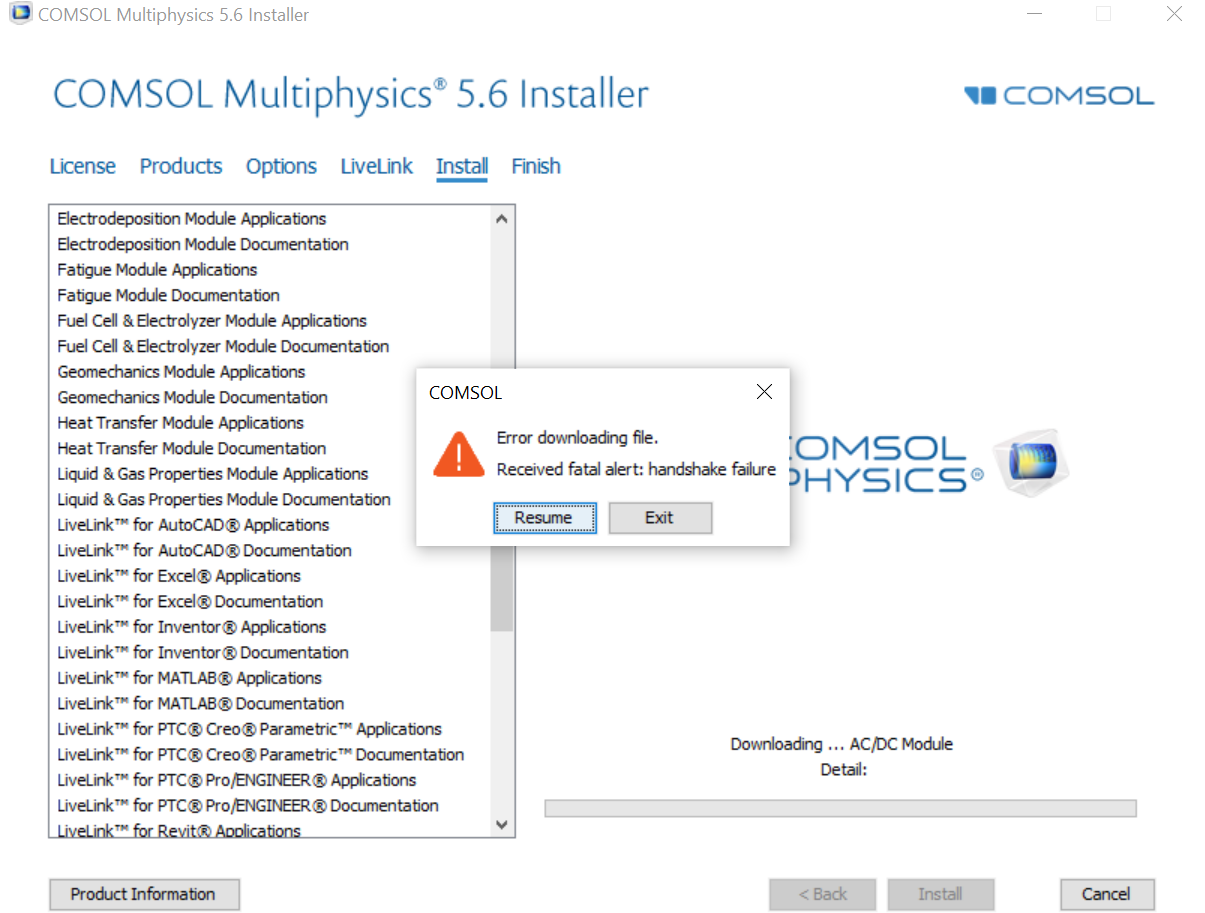Click the COMSOL installer title bar icon
Screen dimensions: 1205x913
pos(20,15)
